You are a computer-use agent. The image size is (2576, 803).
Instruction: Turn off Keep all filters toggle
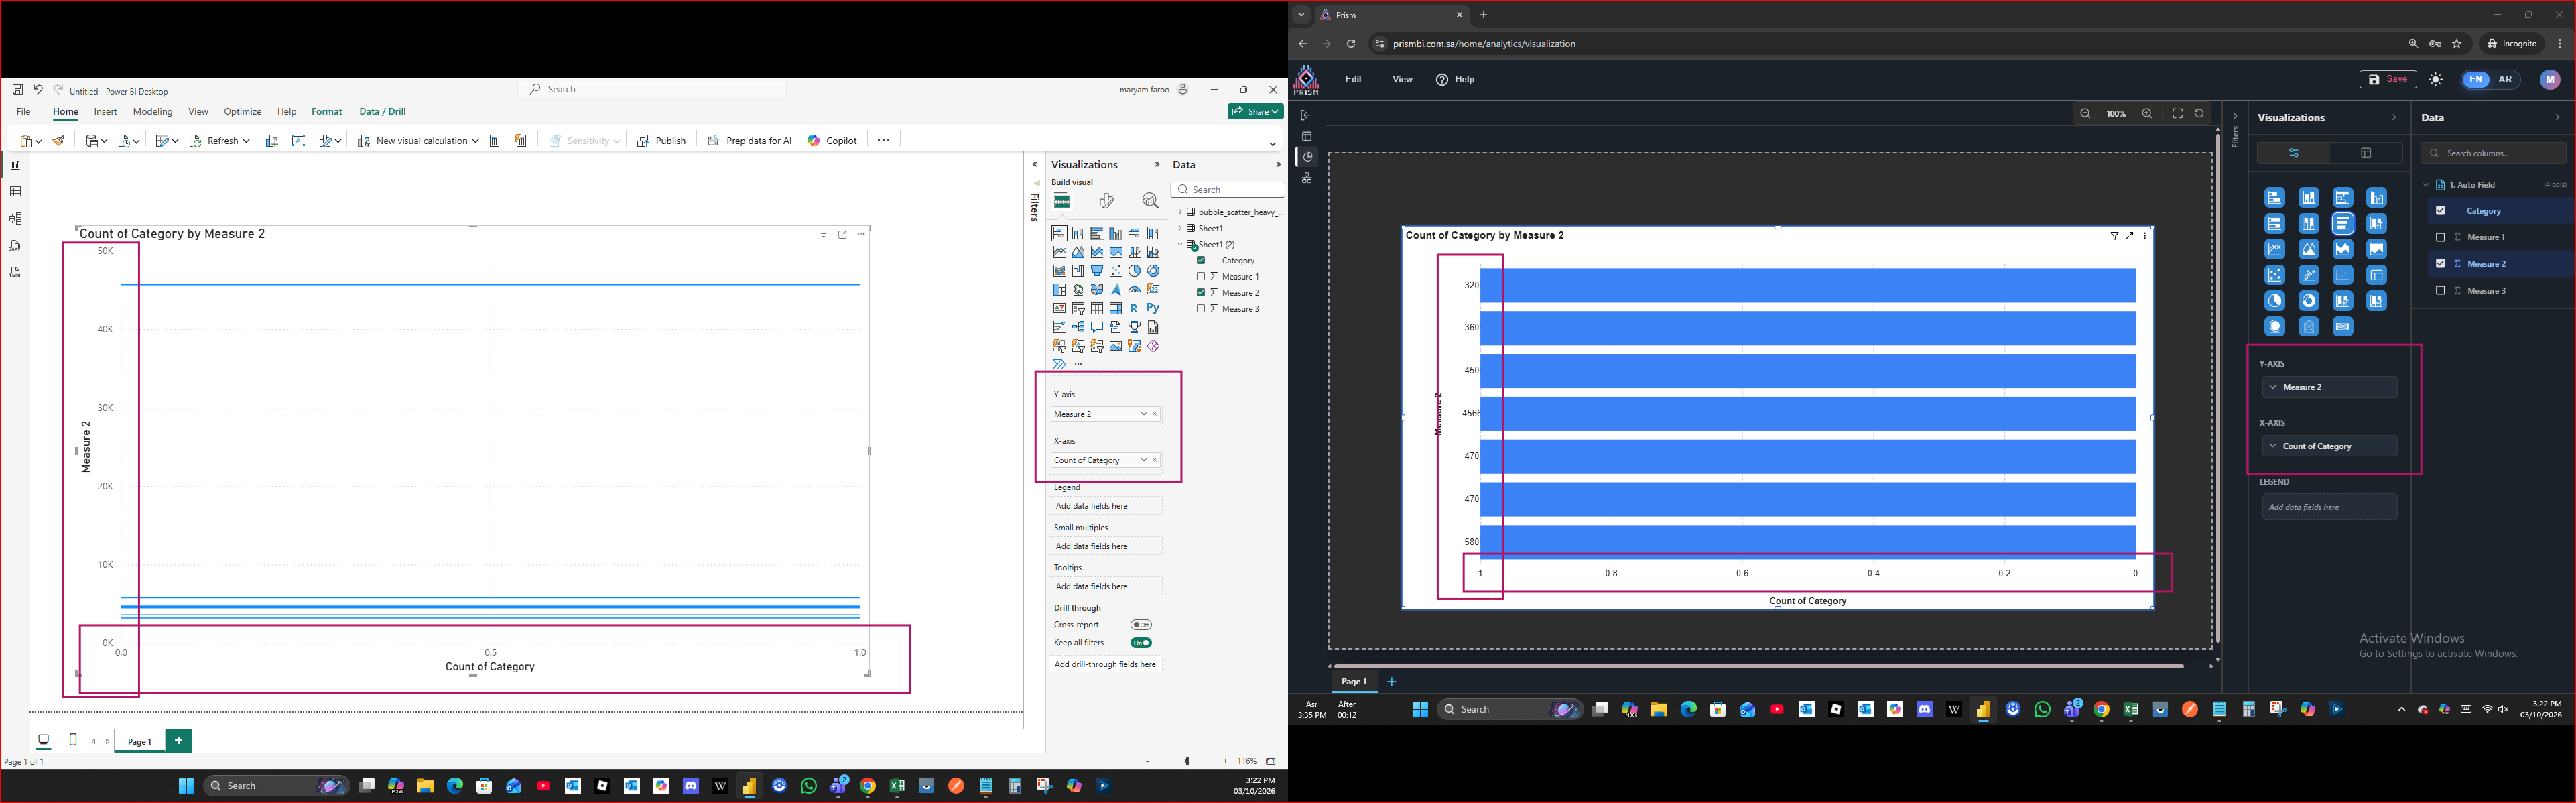point(1141,643)
